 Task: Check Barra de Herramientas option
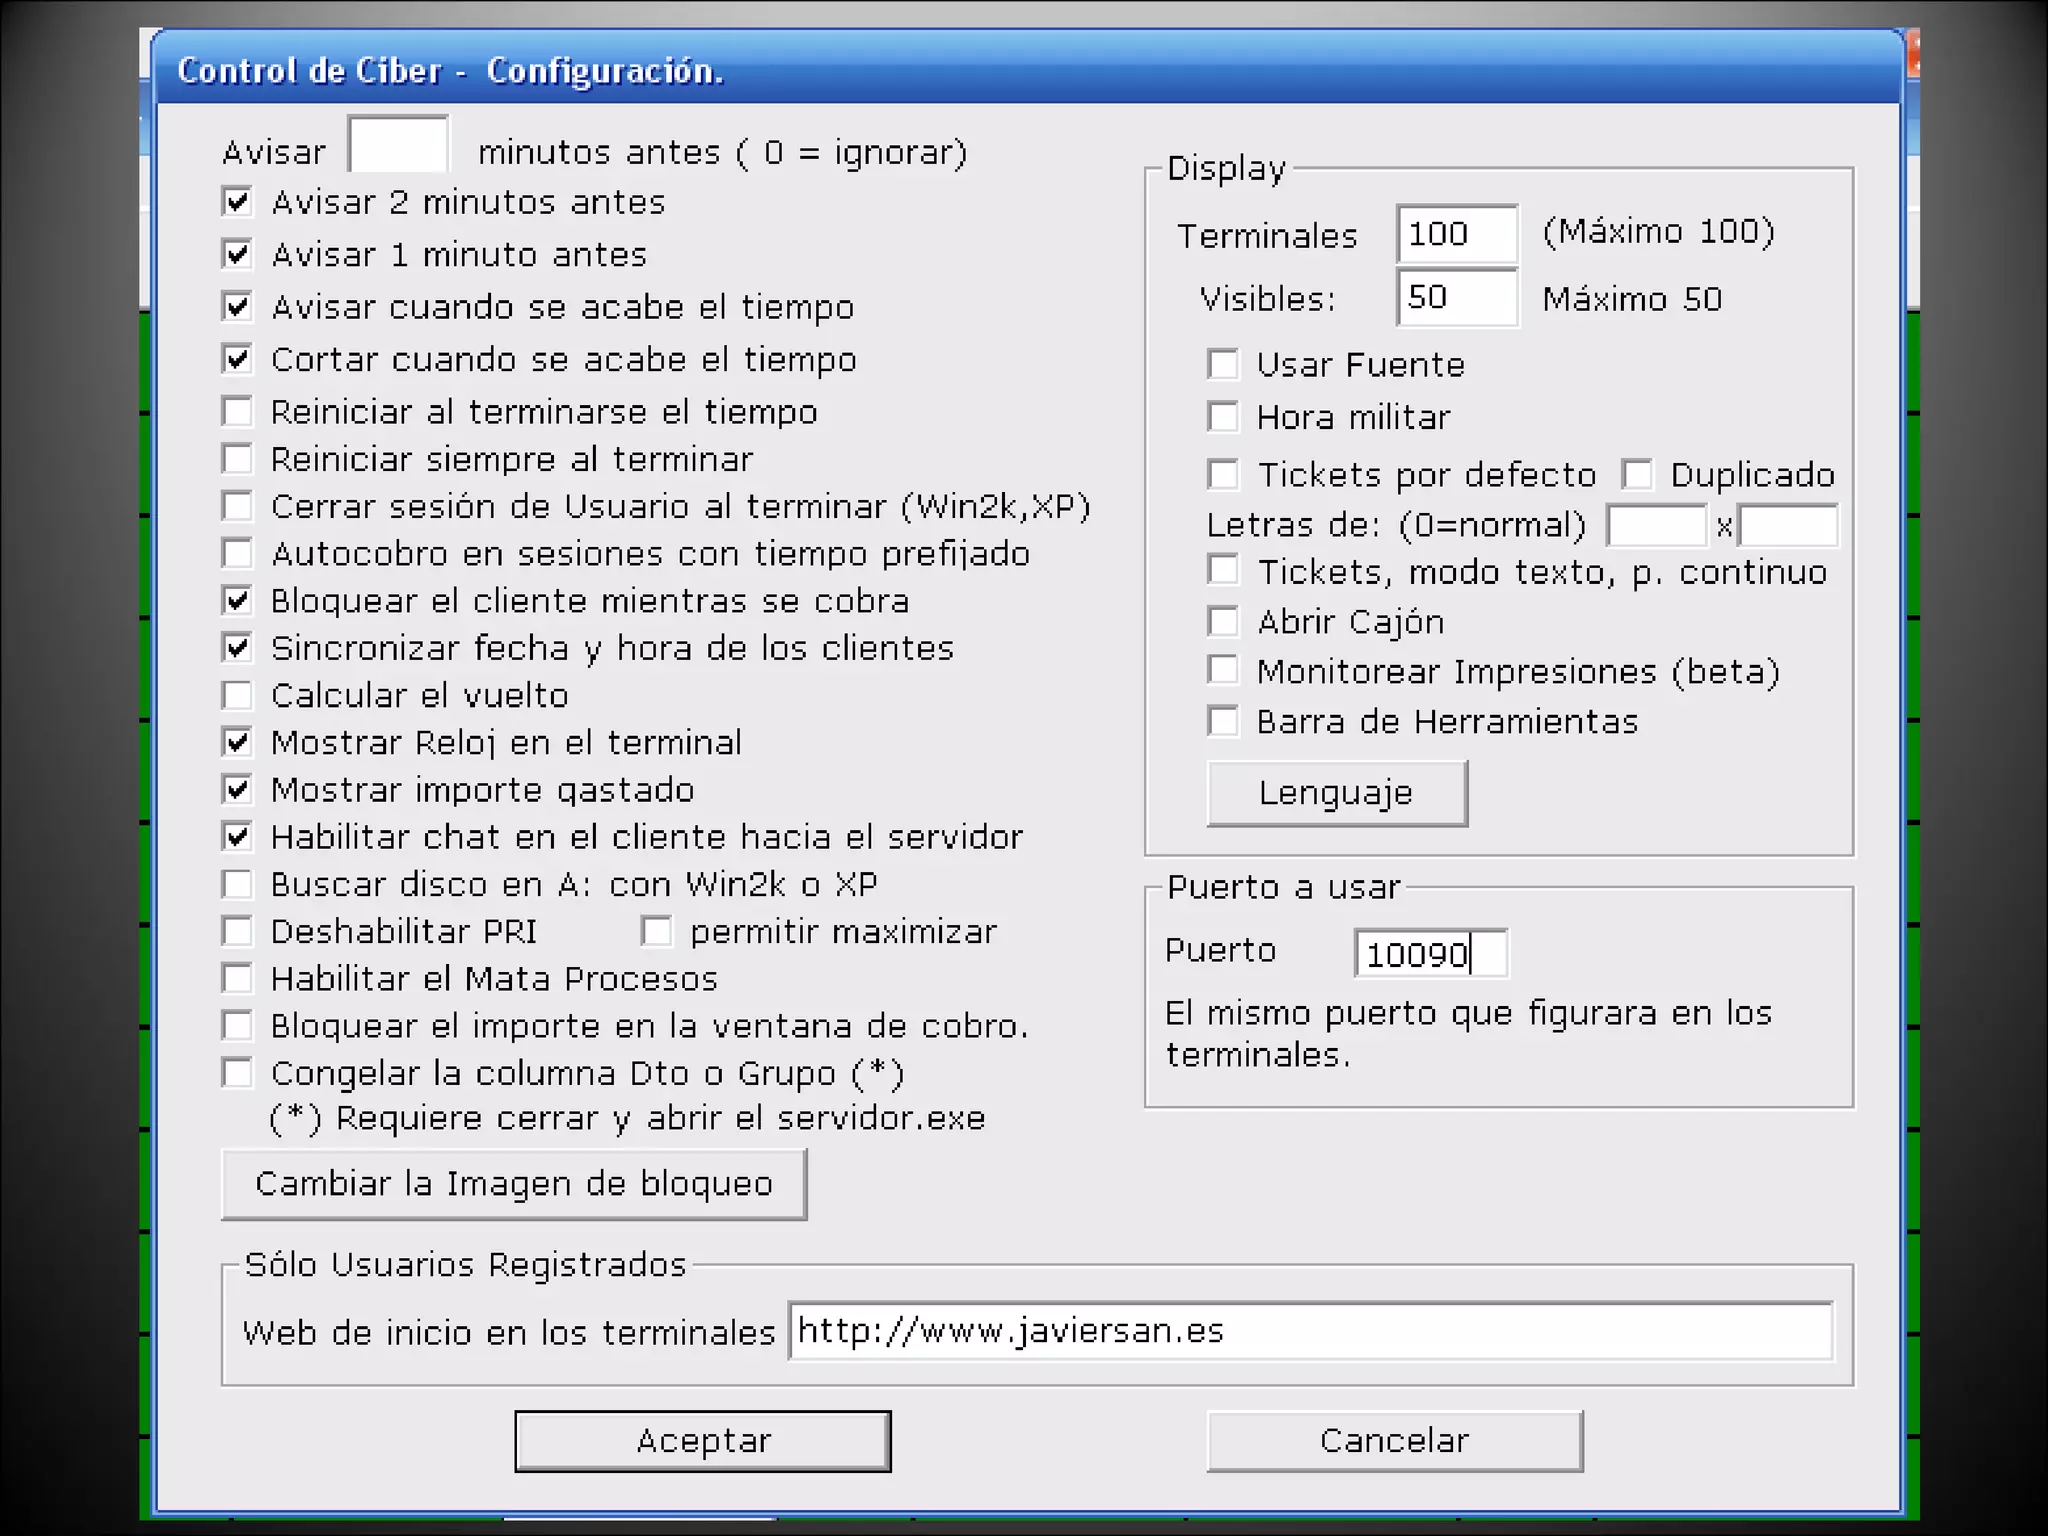pos(1223,721)
